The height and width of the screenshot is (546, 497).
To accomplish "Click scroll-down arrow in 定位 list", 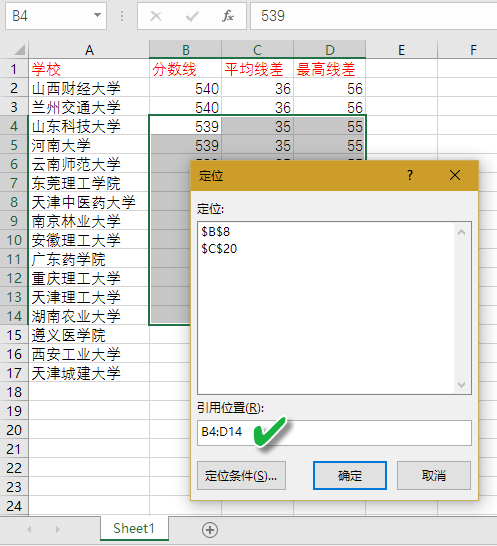I will (x=461, y=384).
